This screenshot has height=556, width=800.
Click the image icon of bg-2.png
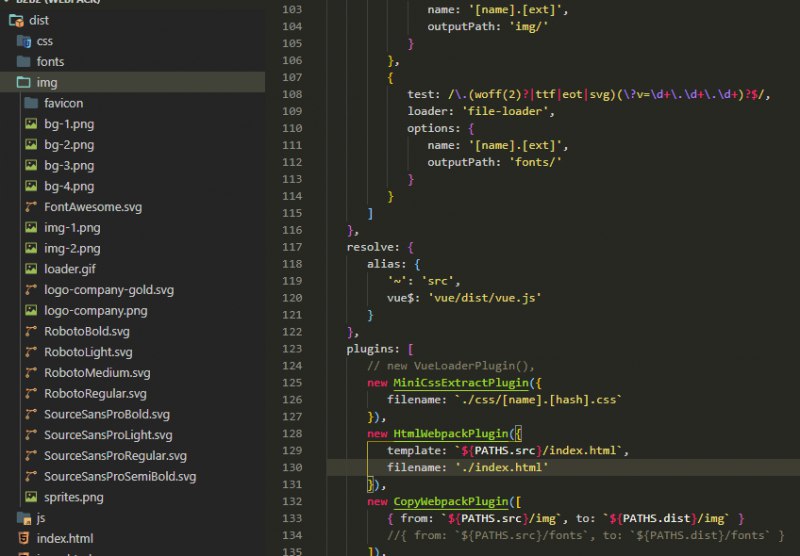click(31, 145)
